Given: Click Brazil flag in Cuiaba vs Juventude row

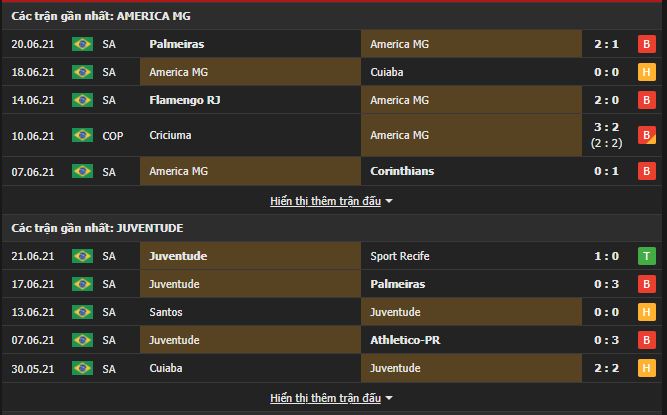Looking at the screenshot, I should click(x=82, y=368).
